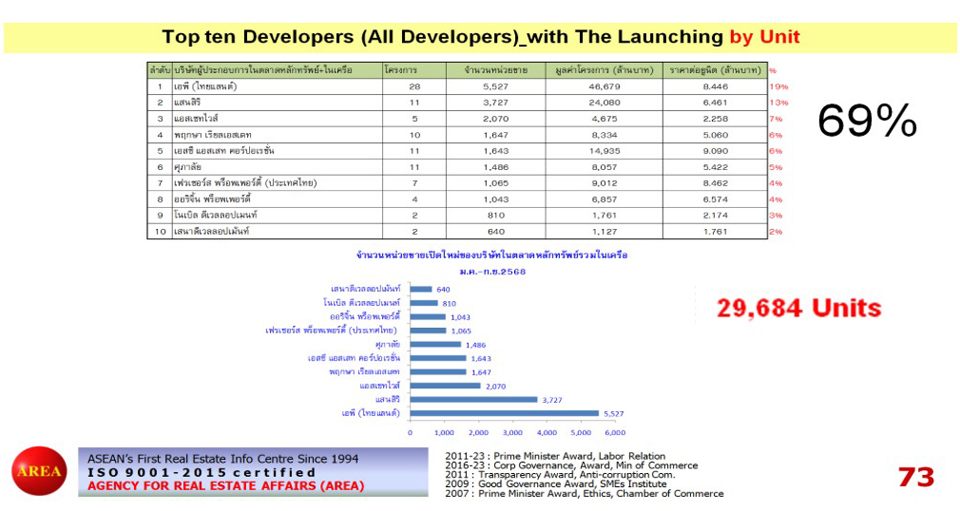Viewport: 960px width, 511px height.
Task: Click the chart bar labeled 3,727
Action: (x=473, y=398)
